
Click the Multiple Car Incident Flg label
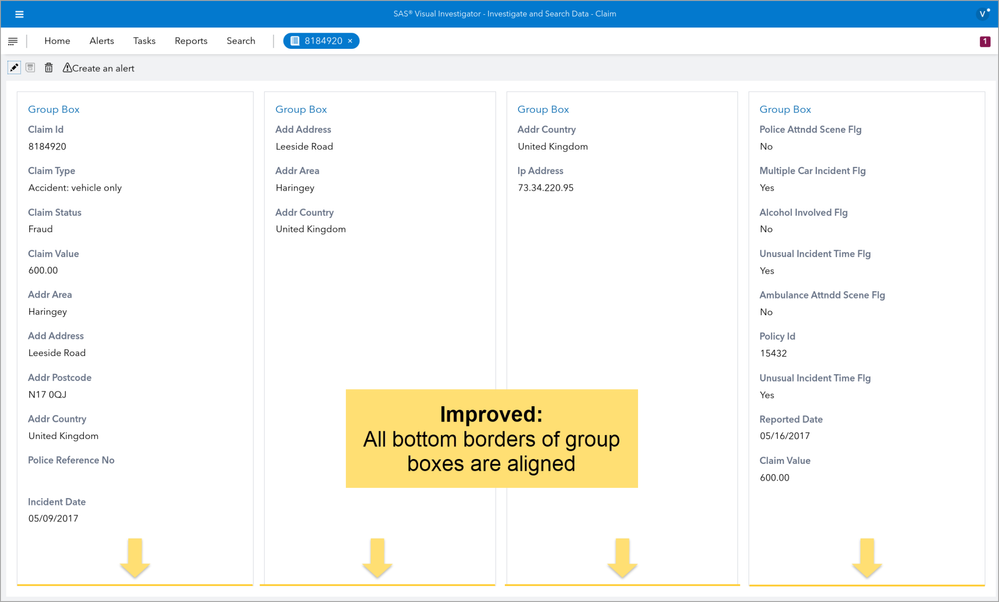coord(812,171)
